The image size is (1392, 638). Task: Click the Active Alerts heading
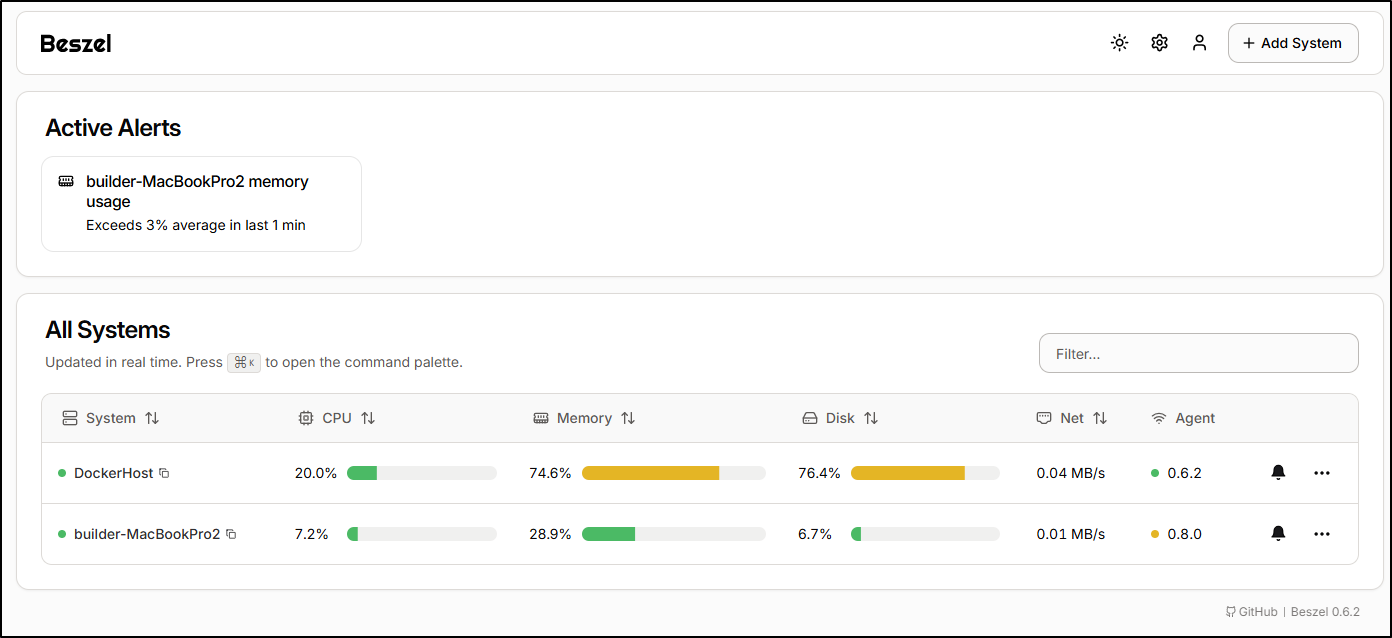[x=113, y=128]
